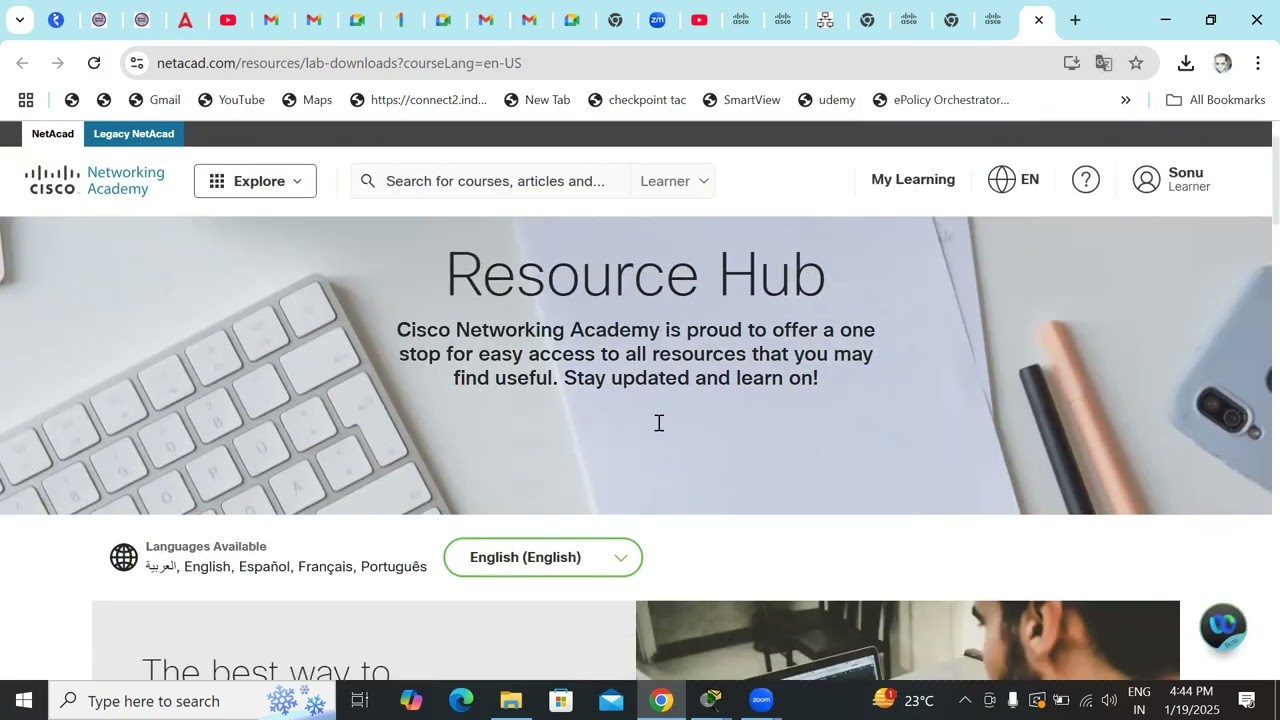Show more hidden bookmarks chevron
The height and width of the screenshot is (720, 1280).
pyautogui.click(x=1125, y=100)
